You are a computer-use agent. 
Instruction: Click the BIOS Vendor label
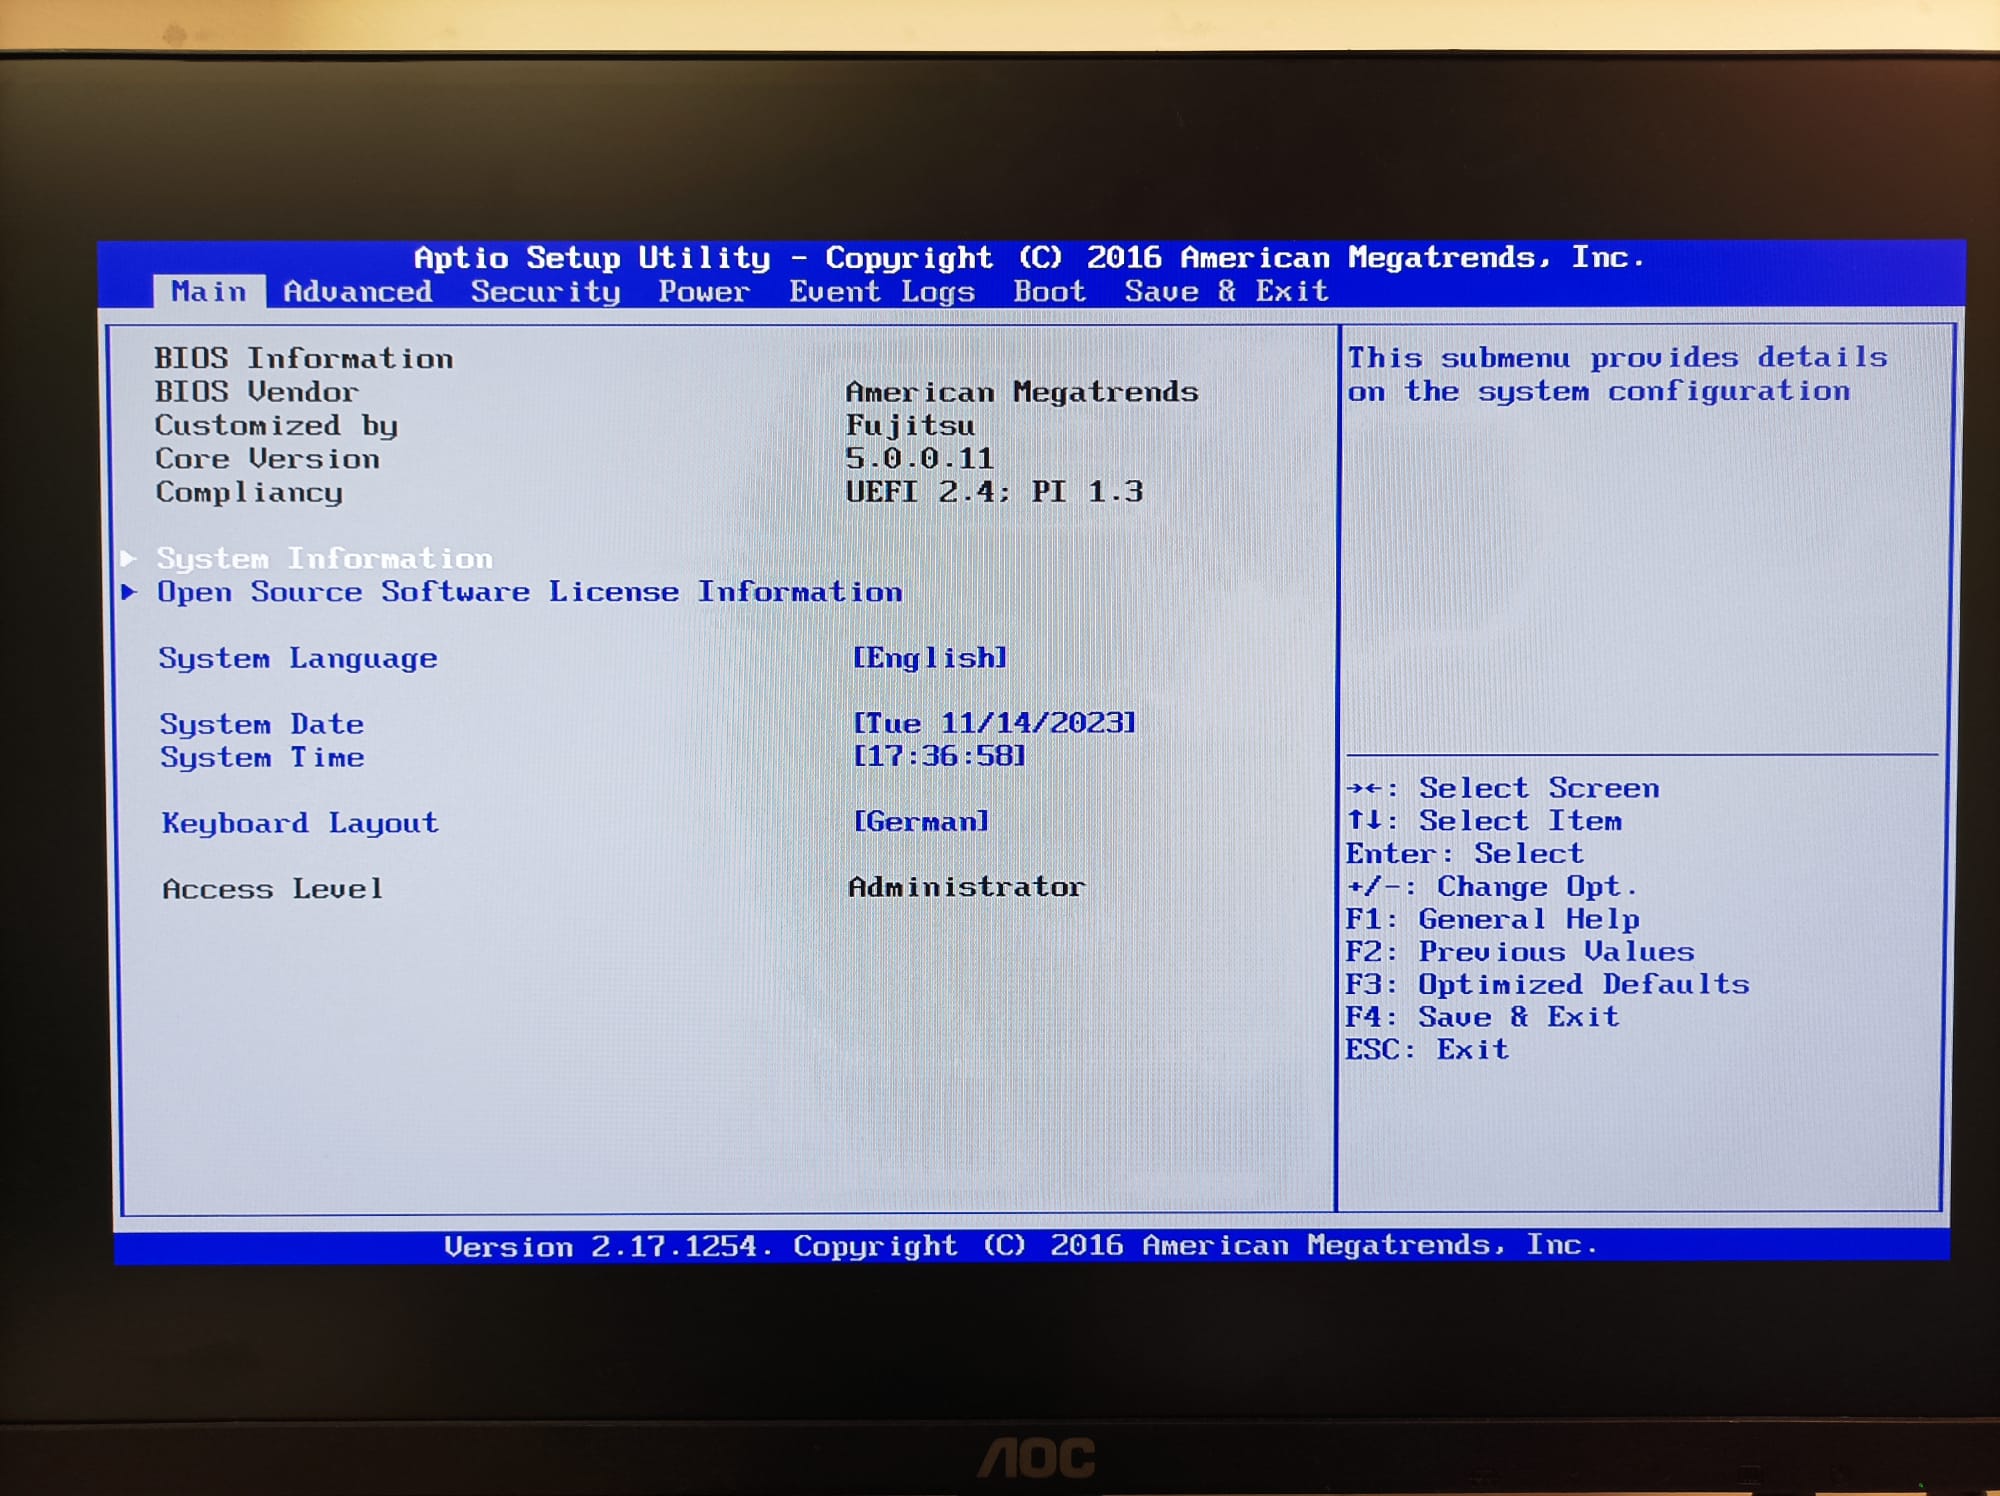pos(256,391)
